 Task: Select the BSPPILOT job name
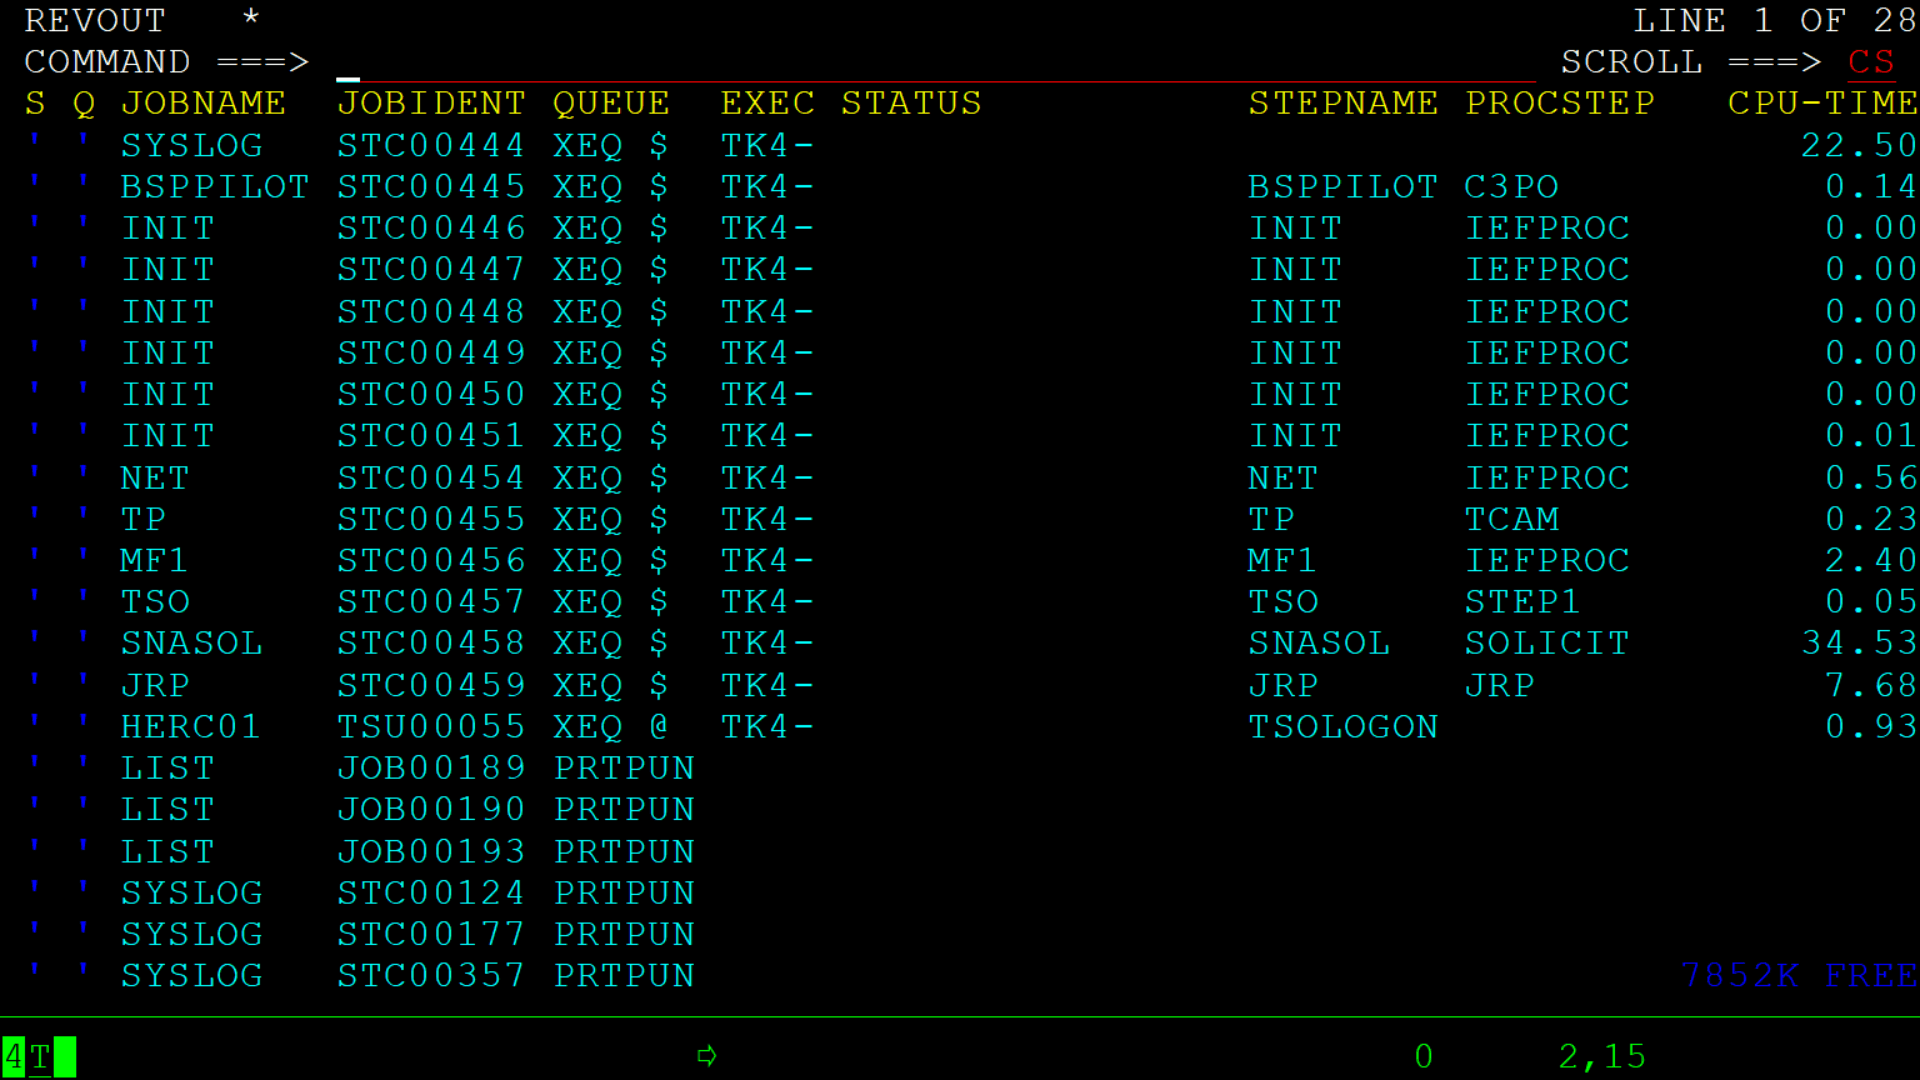coord(215,187)
